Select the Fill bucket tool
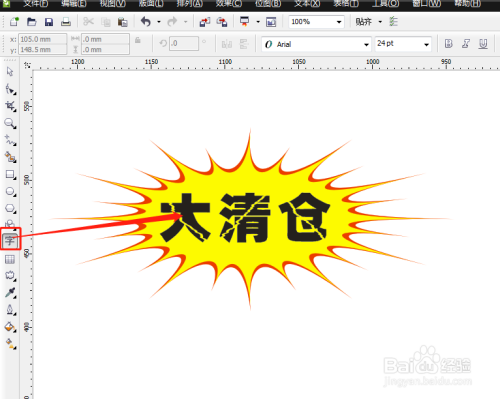 [x=10, y=327]
